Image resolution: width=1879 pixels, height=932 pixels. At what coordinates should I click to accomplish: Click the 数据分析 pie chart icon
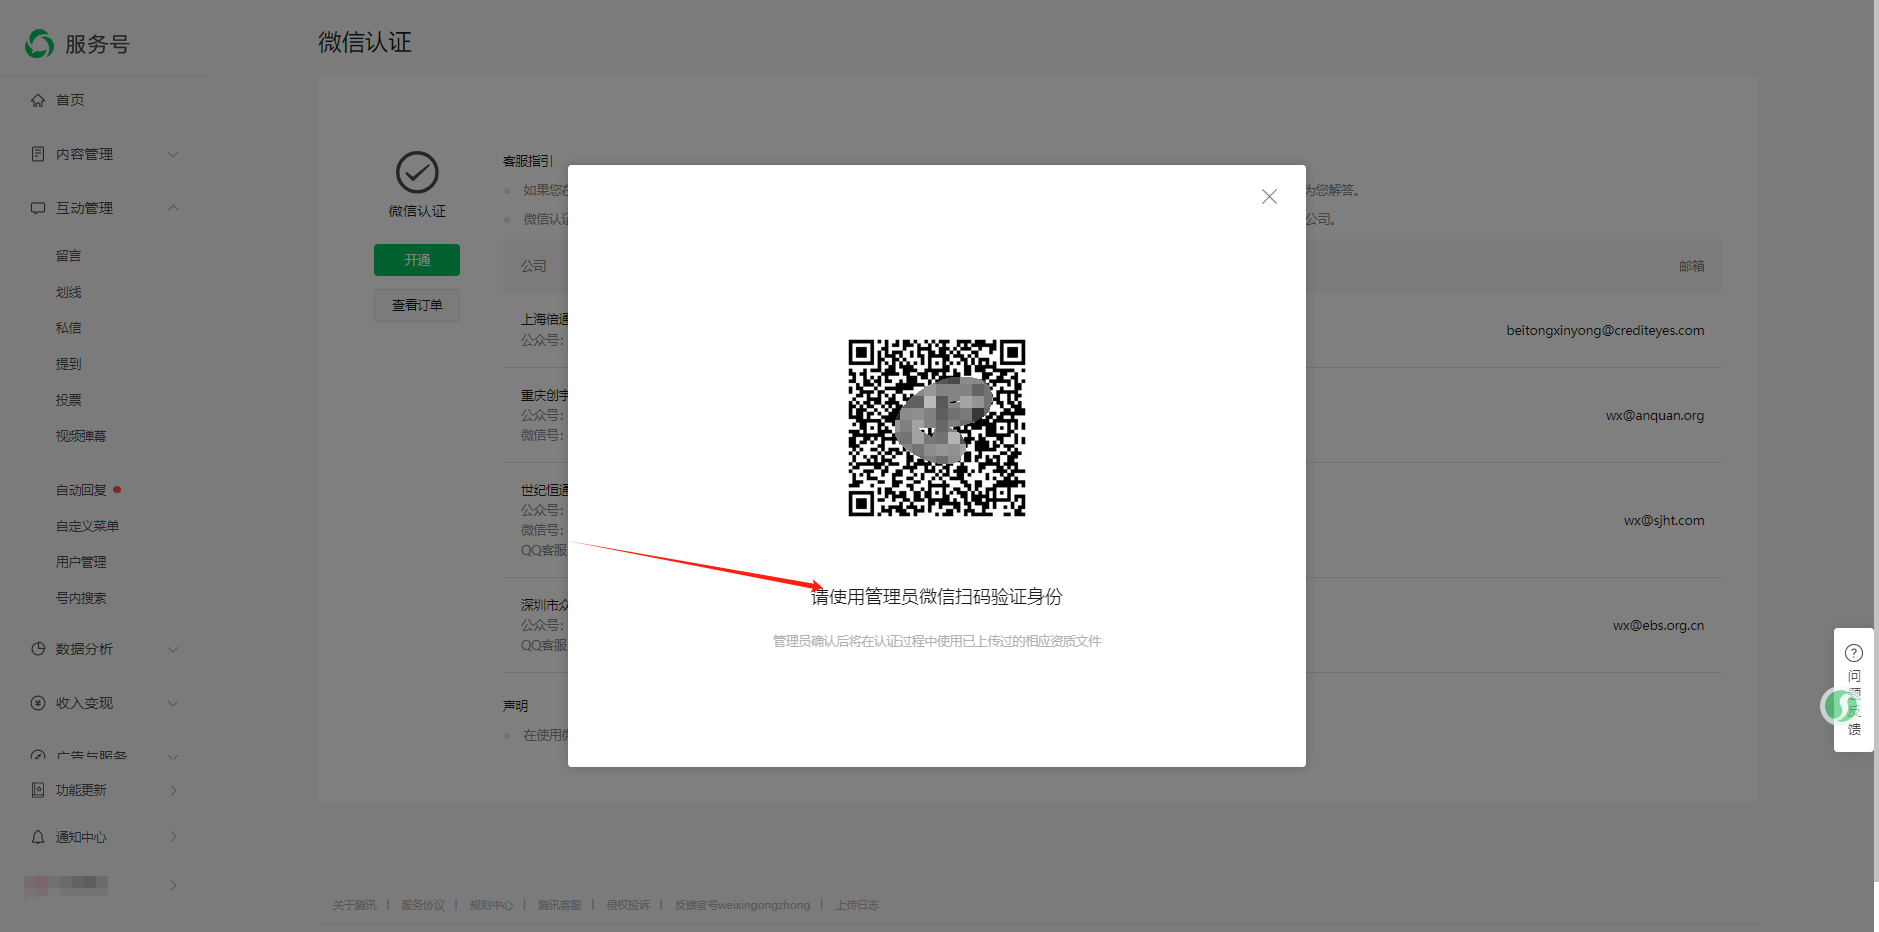38,649
